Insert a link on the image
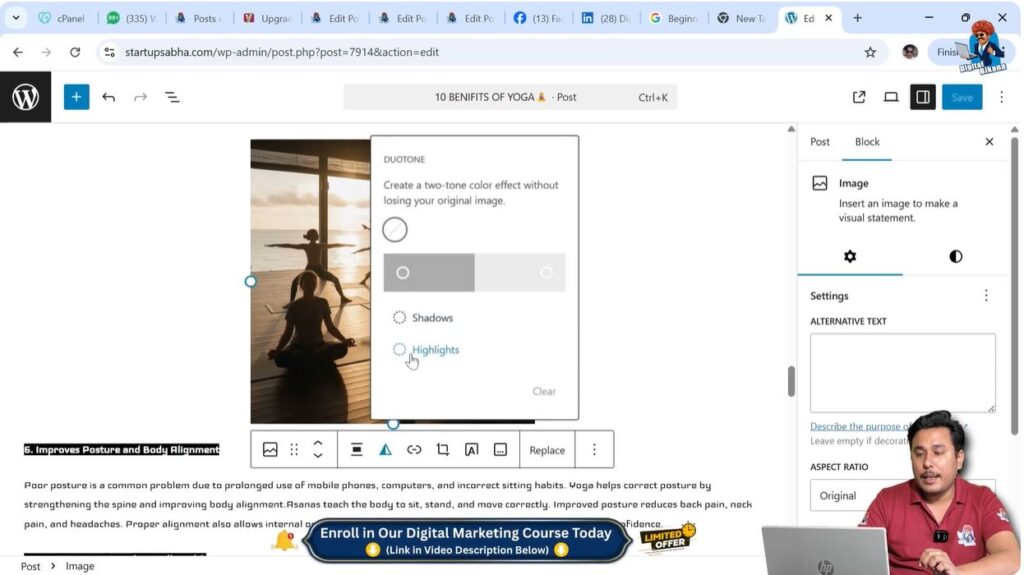This screenshot has height=575, width=1024. point(414,450)
